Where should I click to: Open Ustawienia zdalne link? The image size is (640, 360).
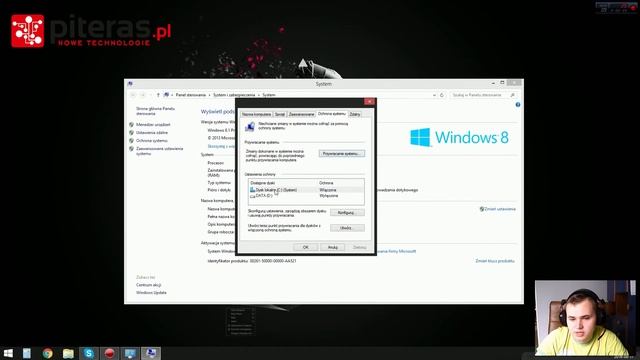[x=152, y=133]
